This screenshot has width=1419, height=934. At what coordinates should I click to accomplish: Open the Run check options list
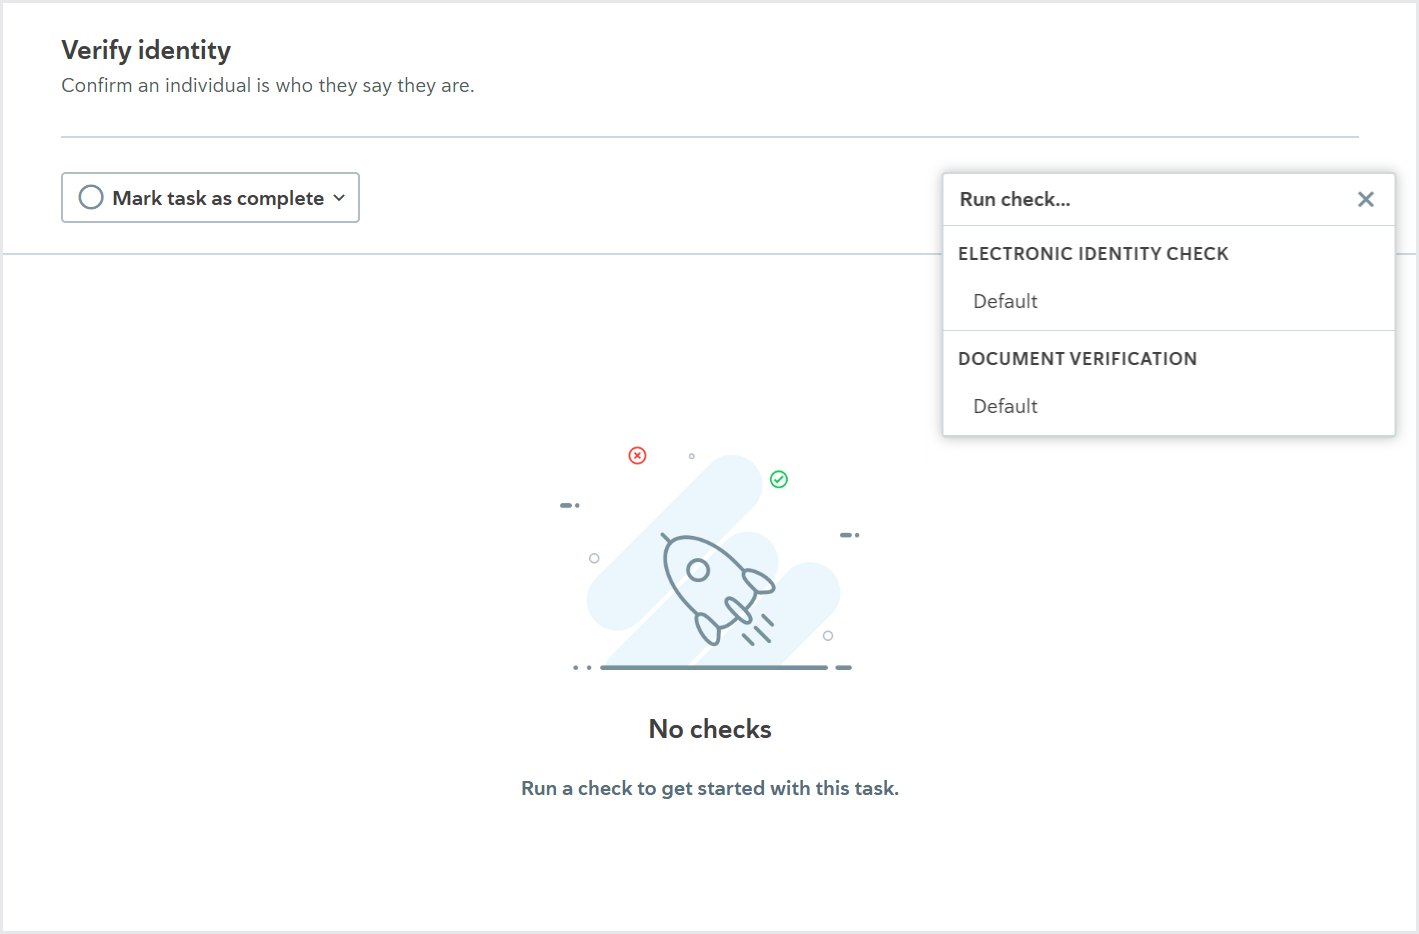click(1016, 199)
